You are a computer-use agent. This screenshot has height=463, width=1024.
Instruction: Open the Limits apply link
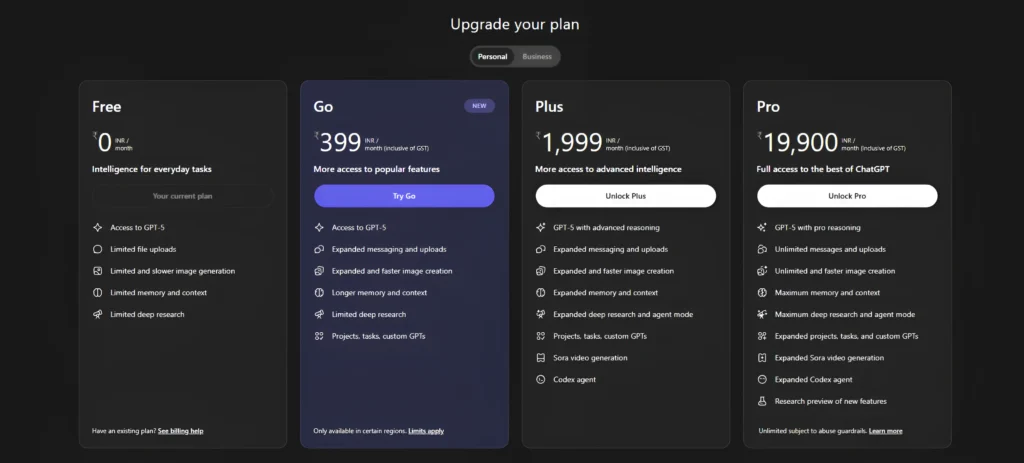tap(426, 431)
